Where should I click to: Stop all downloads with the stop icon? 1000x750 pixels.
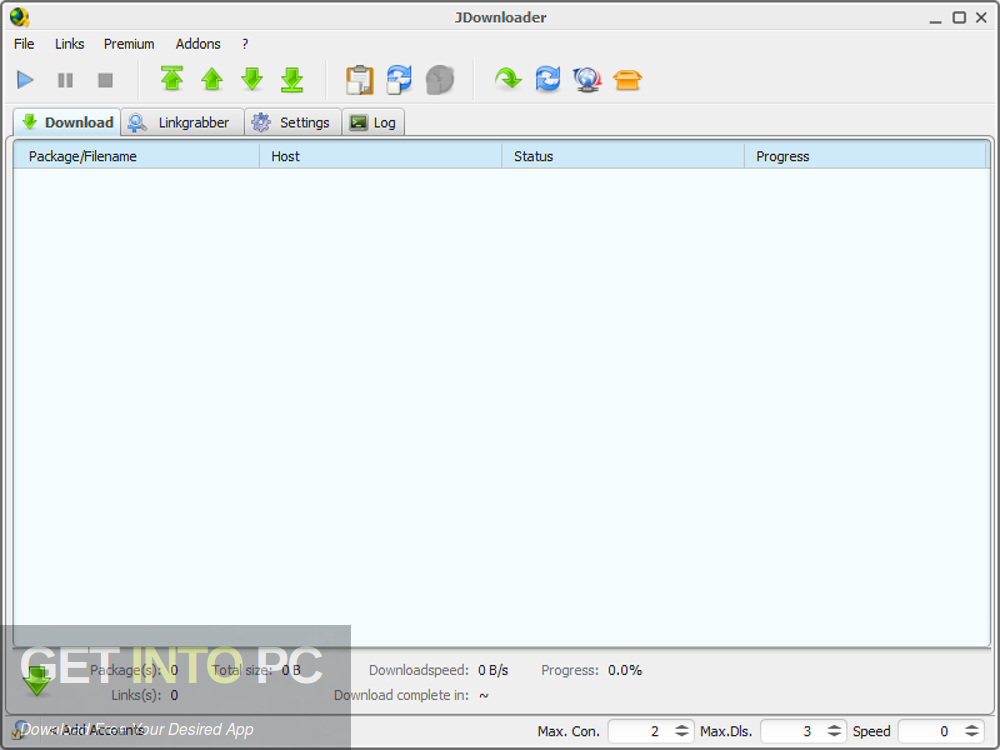(x=105, y=80)
